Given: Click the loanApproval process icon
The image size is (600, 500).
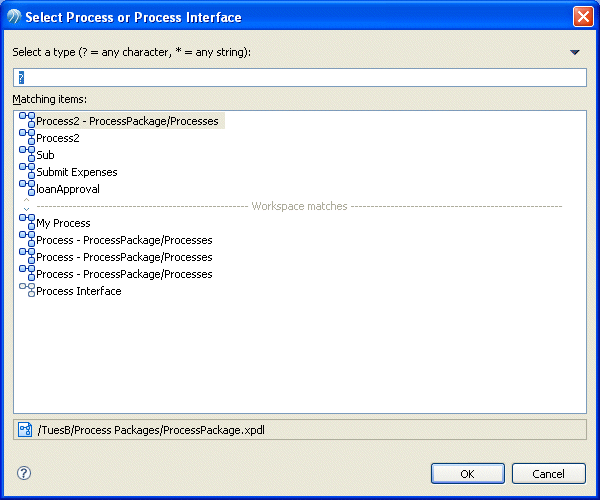Looking at the screenshot, I should tap(27, 188).
